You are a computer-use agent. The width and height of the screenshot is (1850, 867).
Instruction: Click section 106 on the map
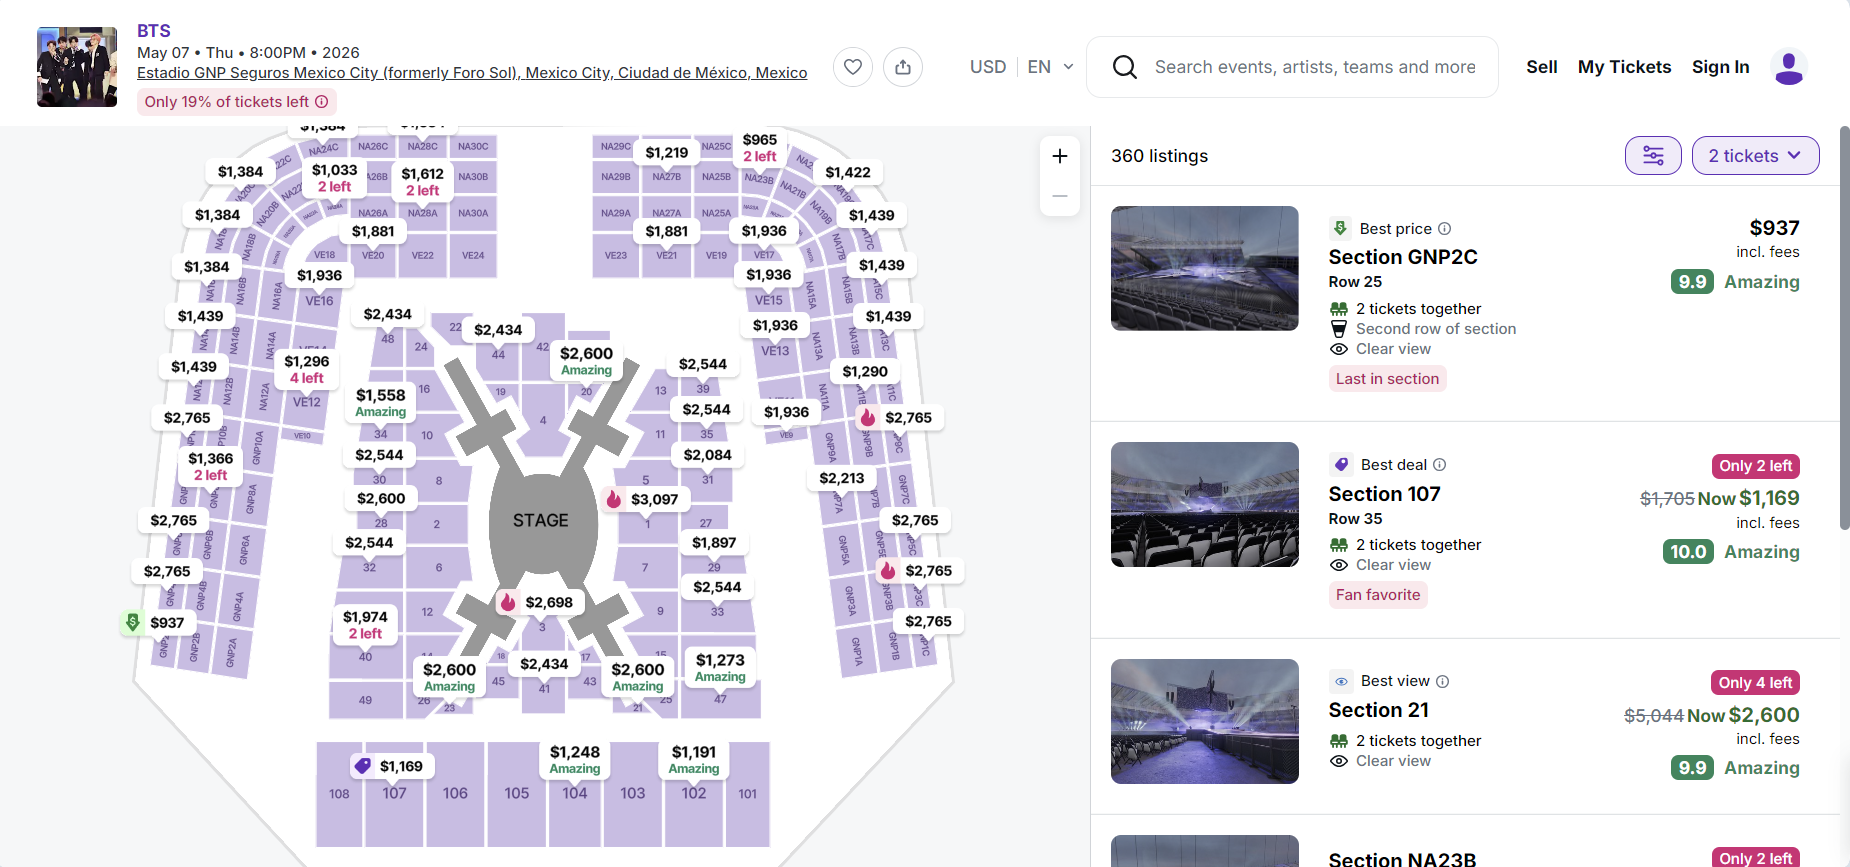(455, 793)
